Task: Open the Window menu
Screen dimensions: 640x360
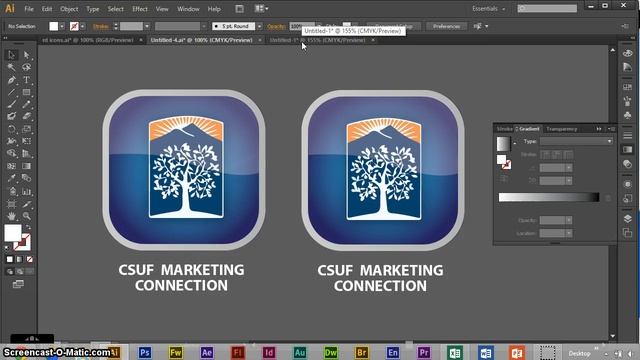Action: pyautogui.click(x=188, y=9)
